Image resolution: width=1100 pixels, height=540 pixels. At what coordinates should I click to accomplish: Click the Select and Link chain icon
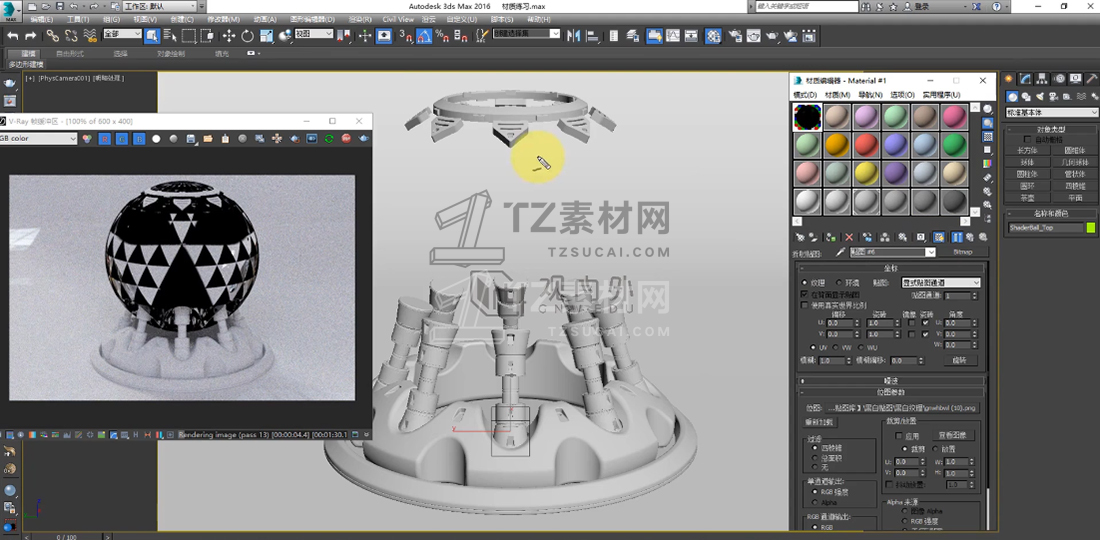click(52, 36)
